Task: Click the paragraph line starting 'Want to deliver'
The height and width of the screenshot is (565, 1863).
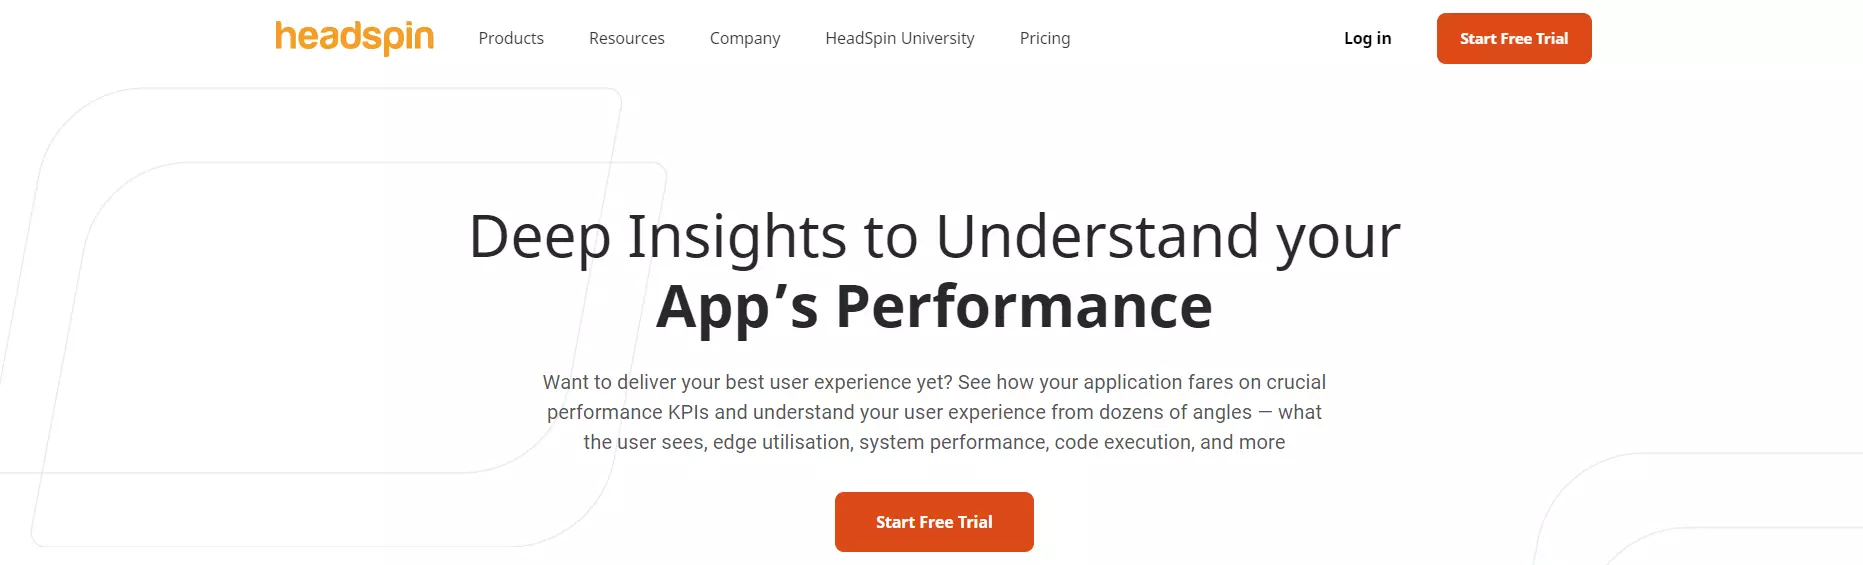Action: click(x=934, y=382)
